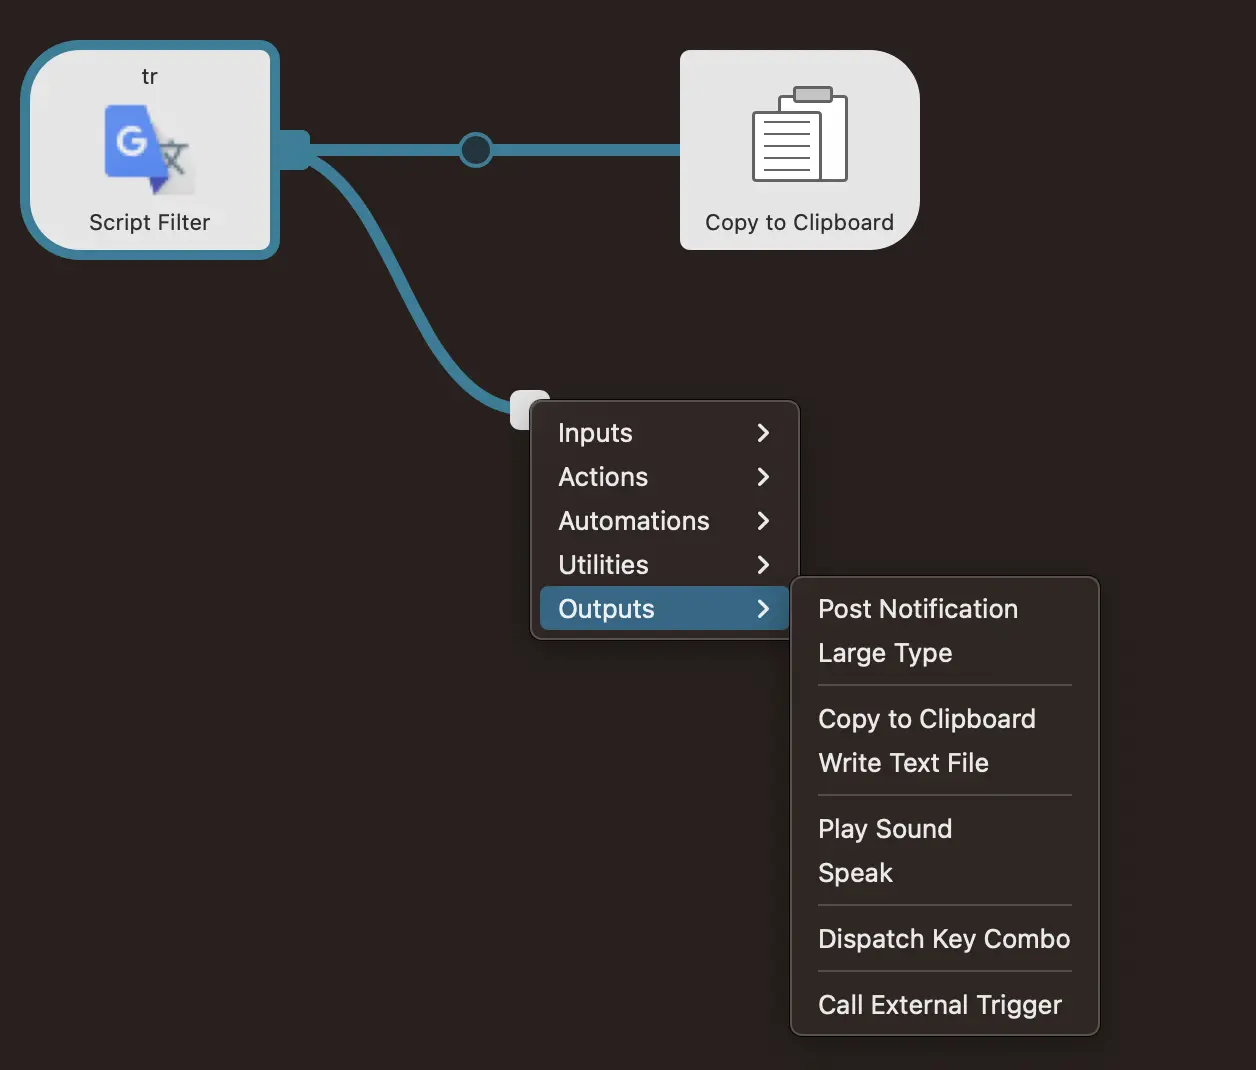This screenshot has width=1256, height=1070.
Task: Choose Speak output
Action: pos(944,873)
